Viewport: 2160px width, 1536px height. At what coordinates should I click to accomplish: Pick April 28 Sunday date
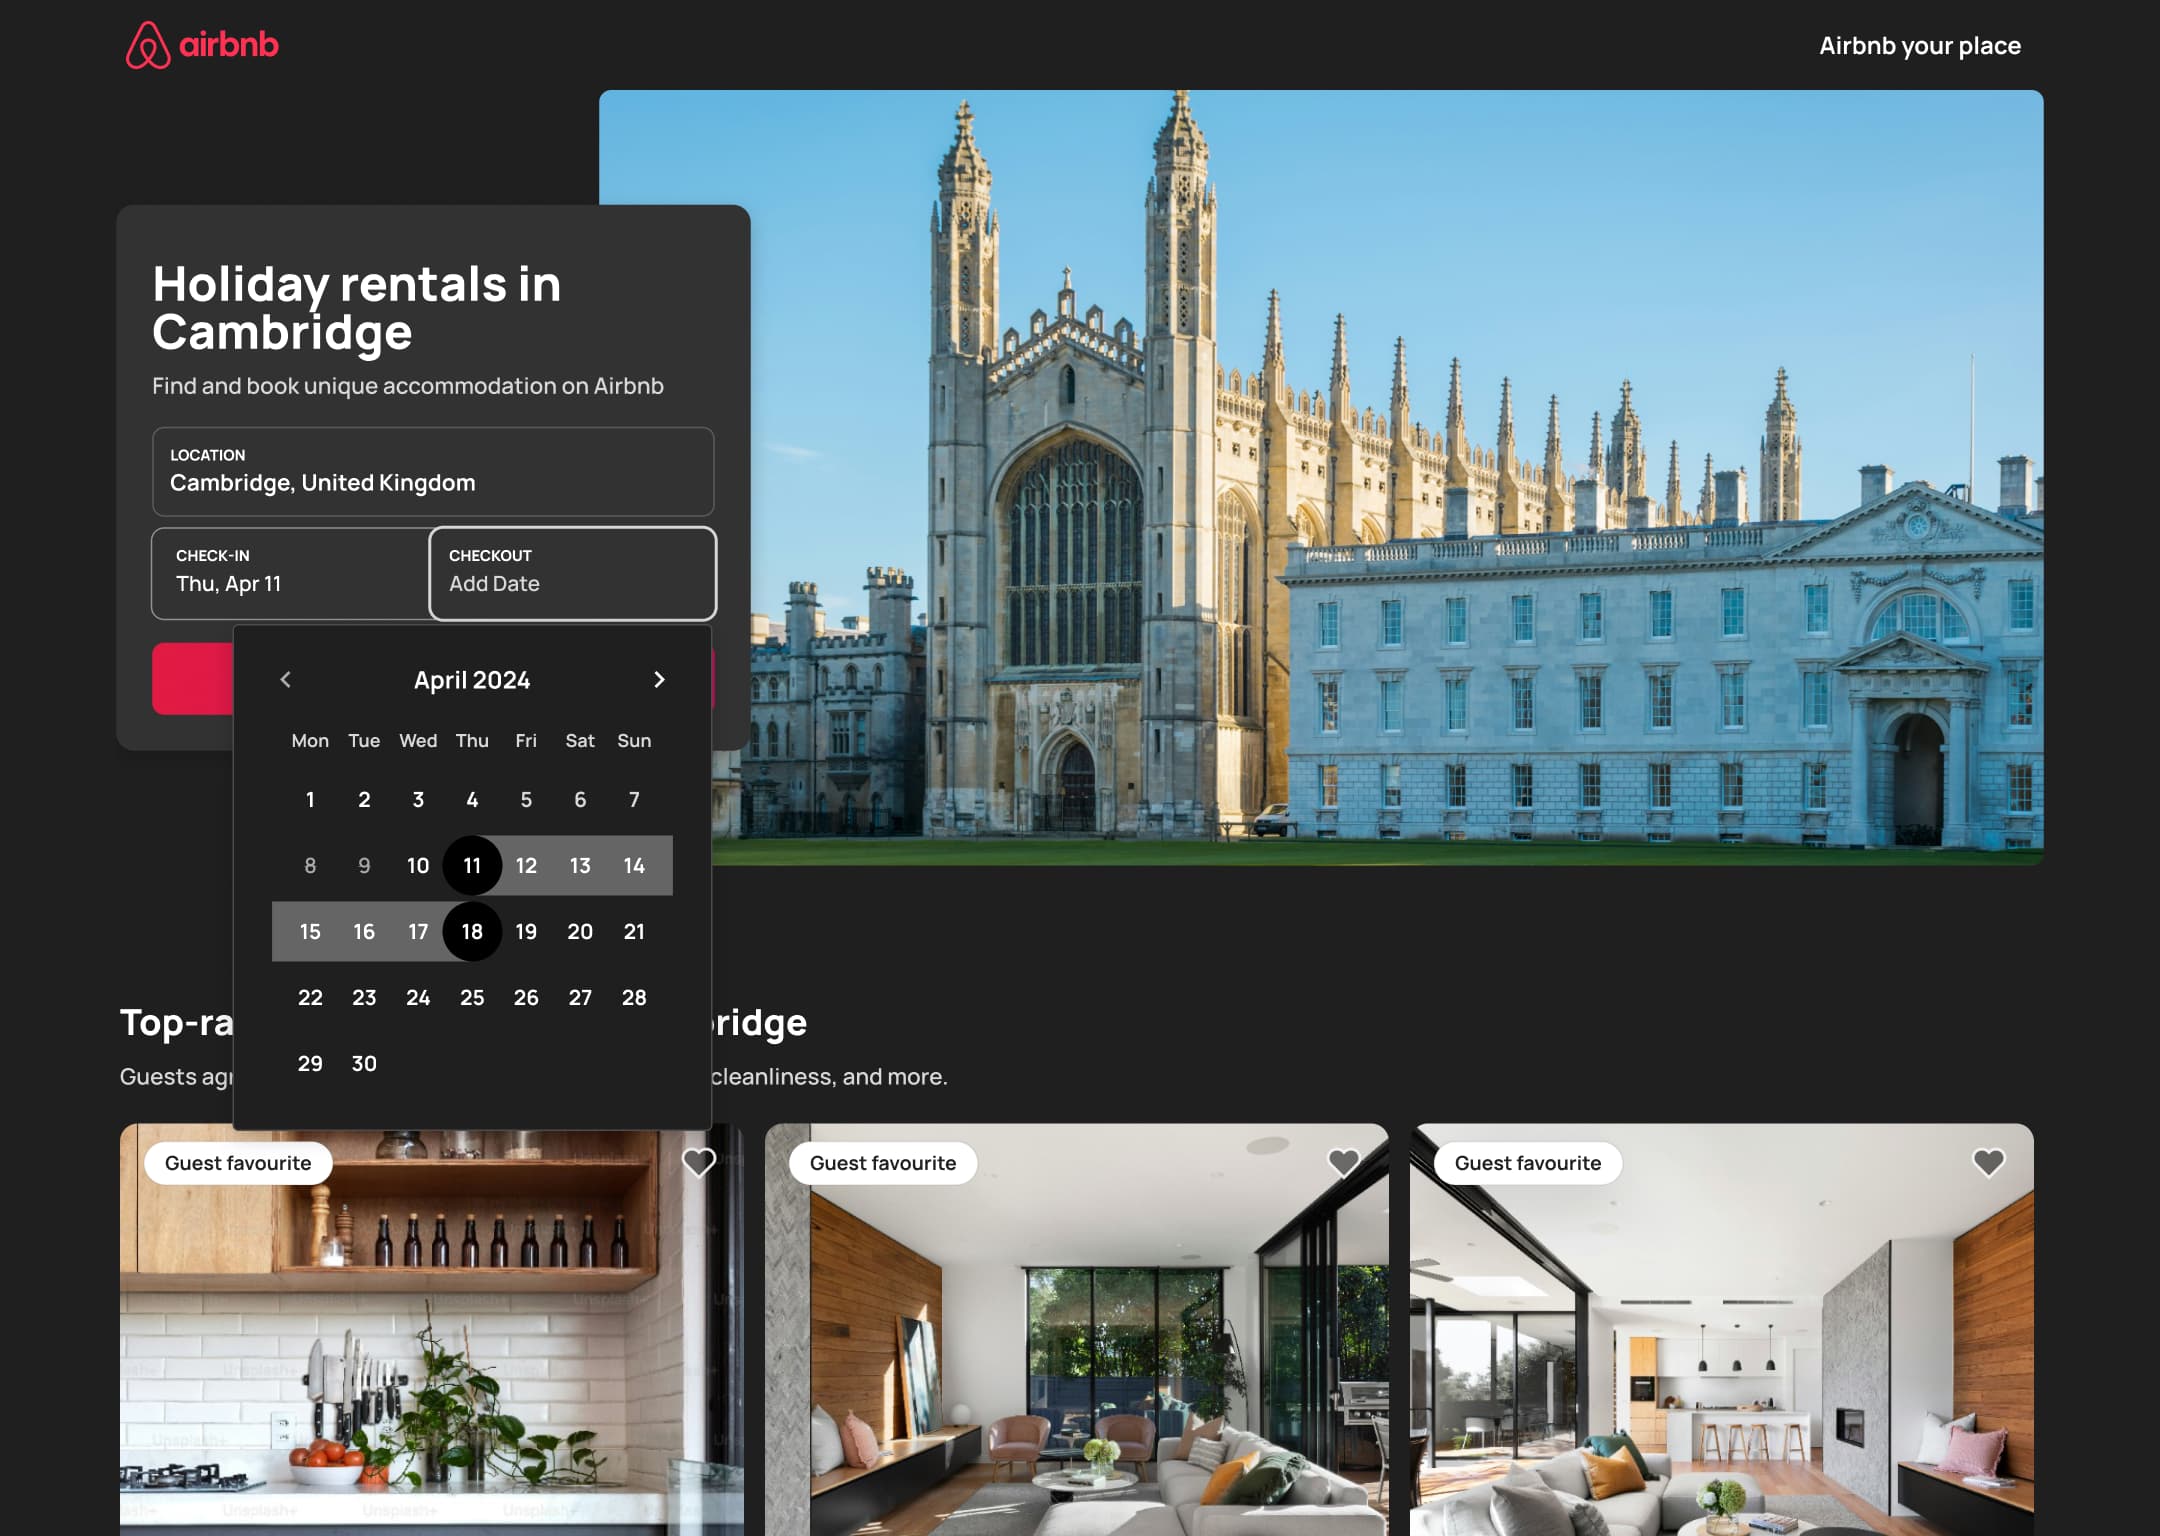pos(634,997)
